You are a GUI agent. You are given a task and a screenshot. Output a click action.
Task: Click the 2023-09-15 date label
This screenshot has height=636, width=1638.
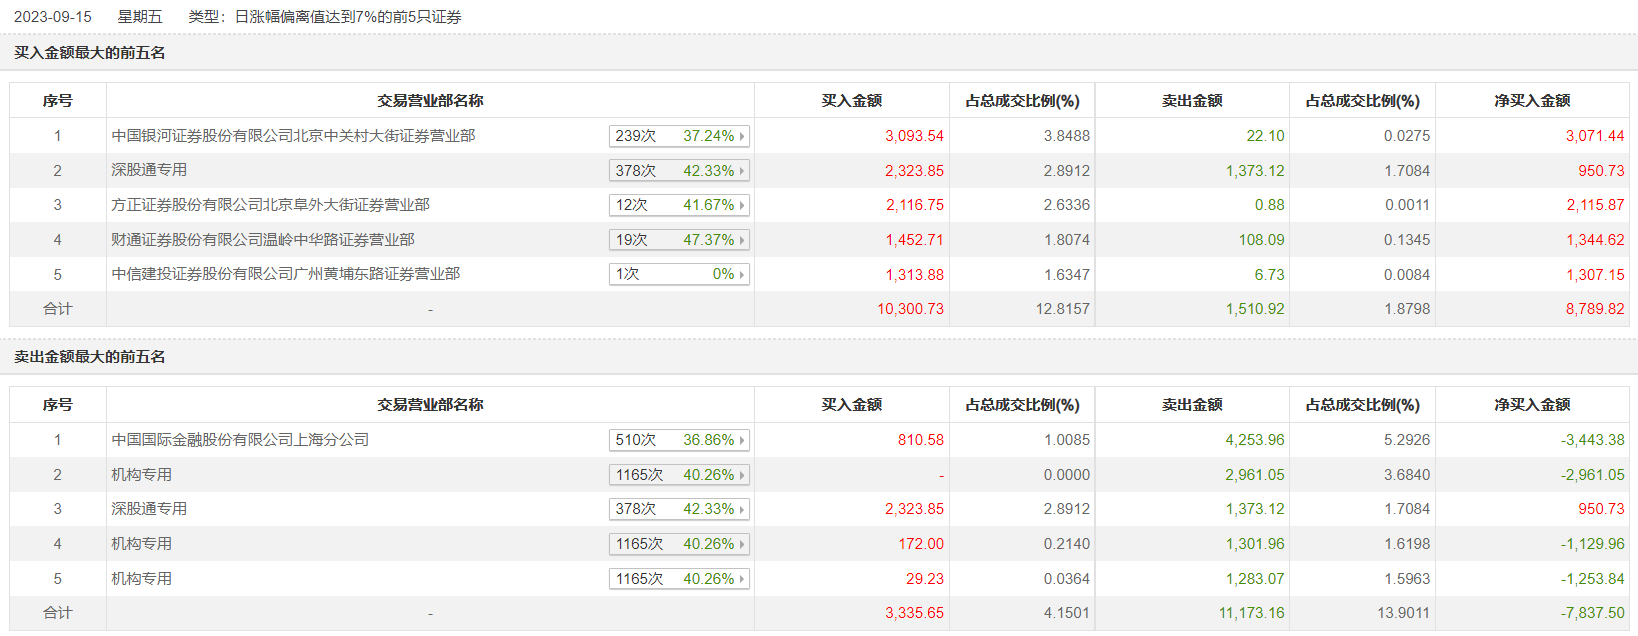click(x=53, y=17)
